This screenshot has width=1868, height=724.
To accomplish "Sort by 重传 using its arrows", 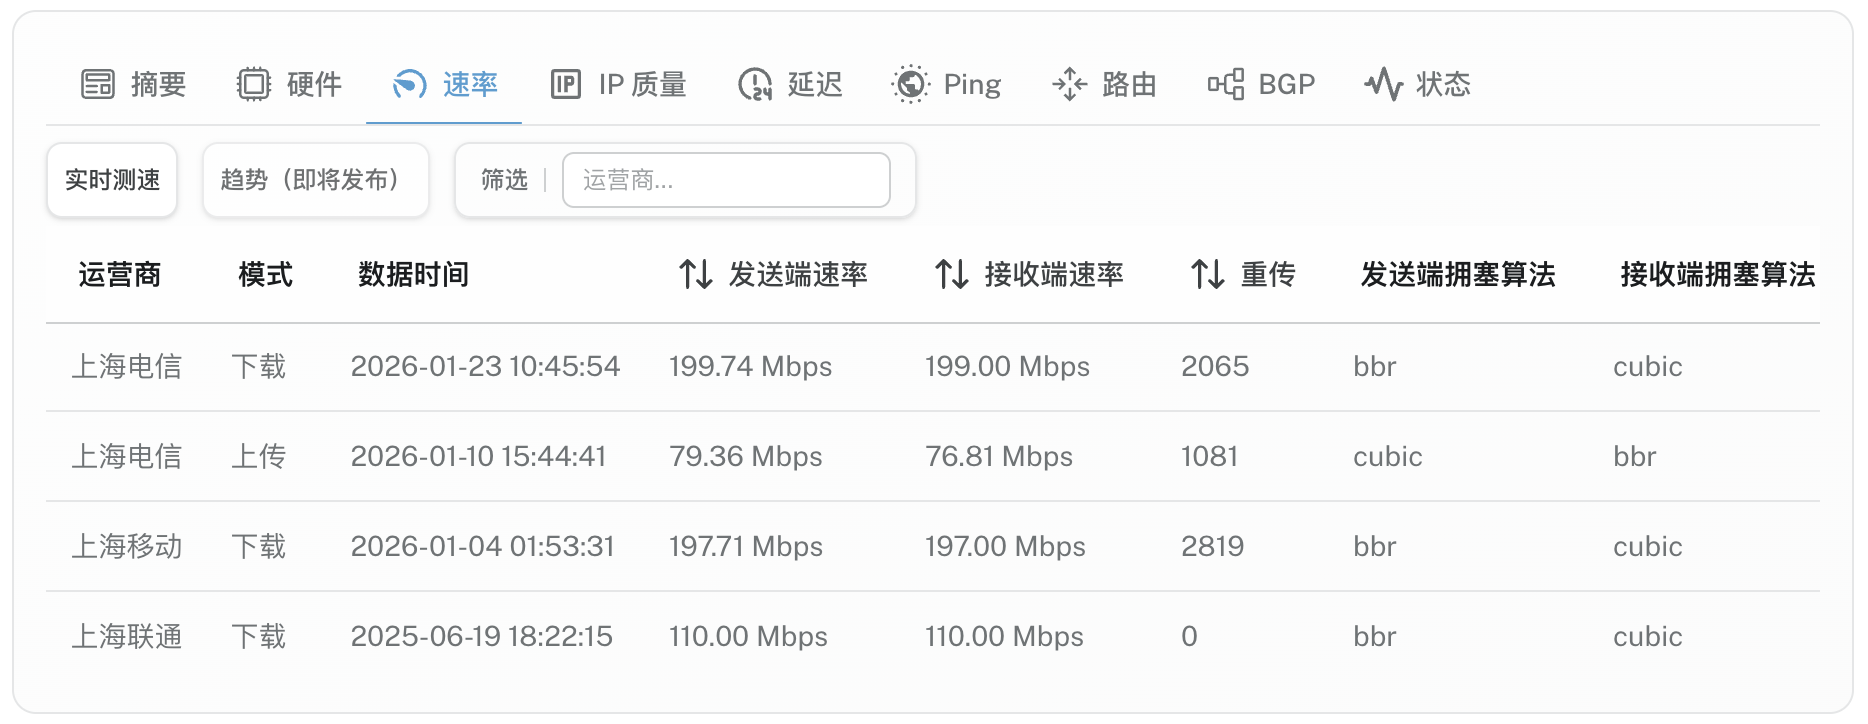I will click(x=1207, y=274).
